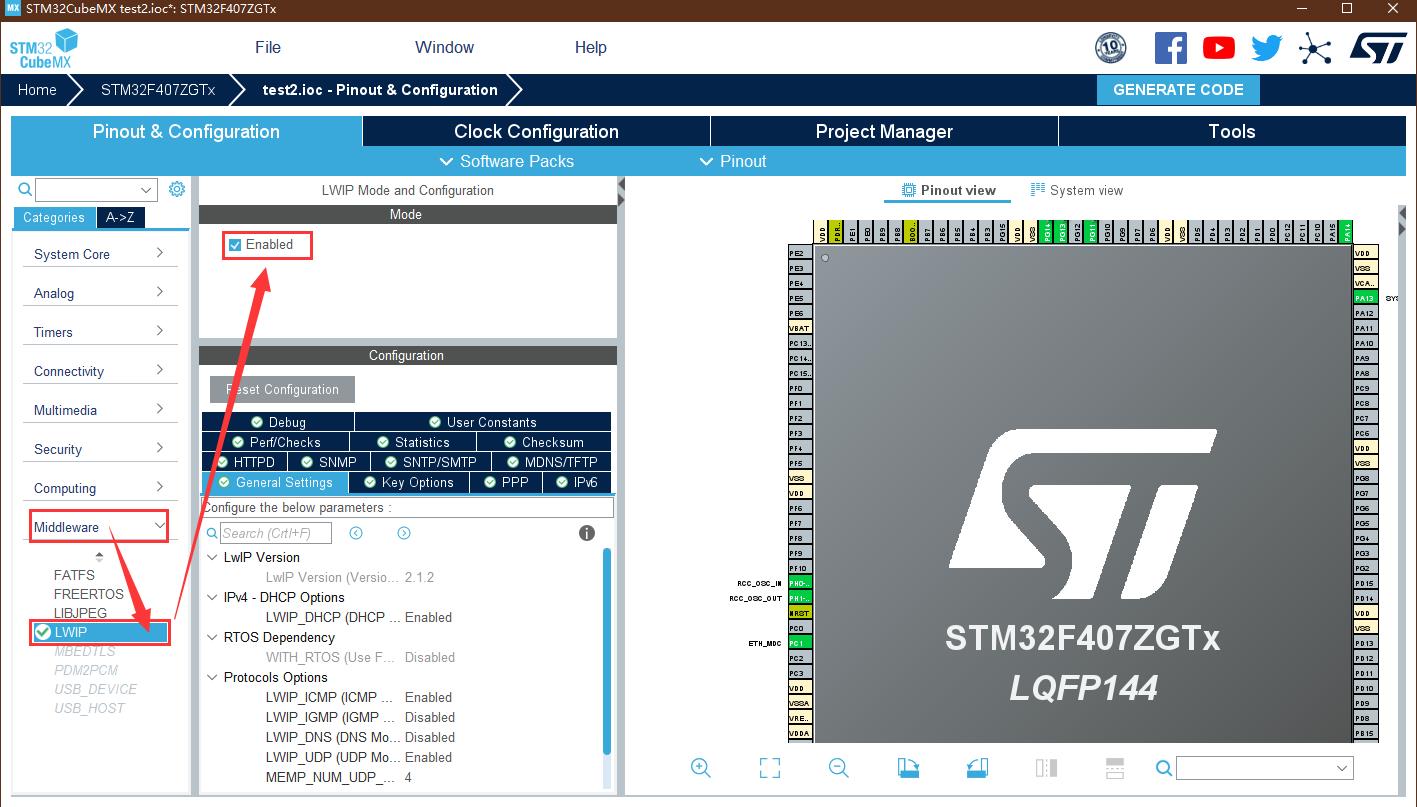Image resolution: width=1417 pixels, height=807 pixels.
Task: Fit chip to window with best-fit icon
Action: pos(769,768)
